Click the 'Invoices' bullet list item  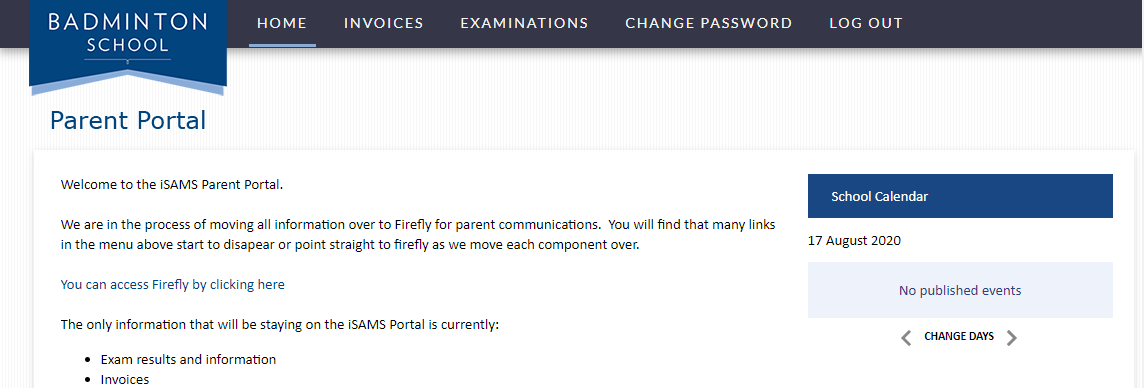[x=125, y=379]
